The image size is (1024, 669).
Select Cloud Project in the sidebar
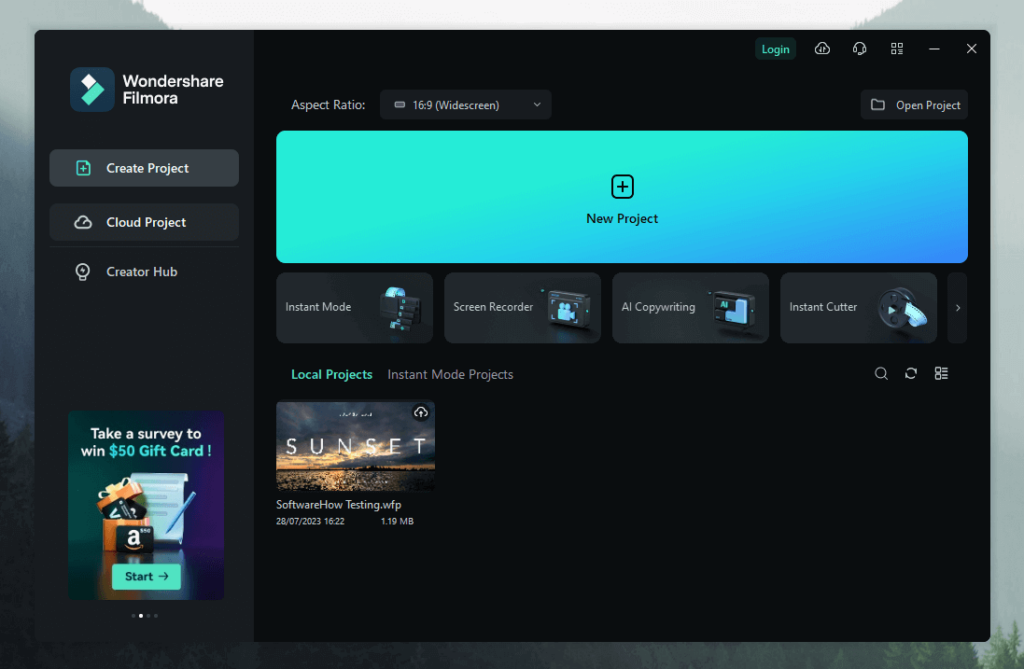pos(144,222)
